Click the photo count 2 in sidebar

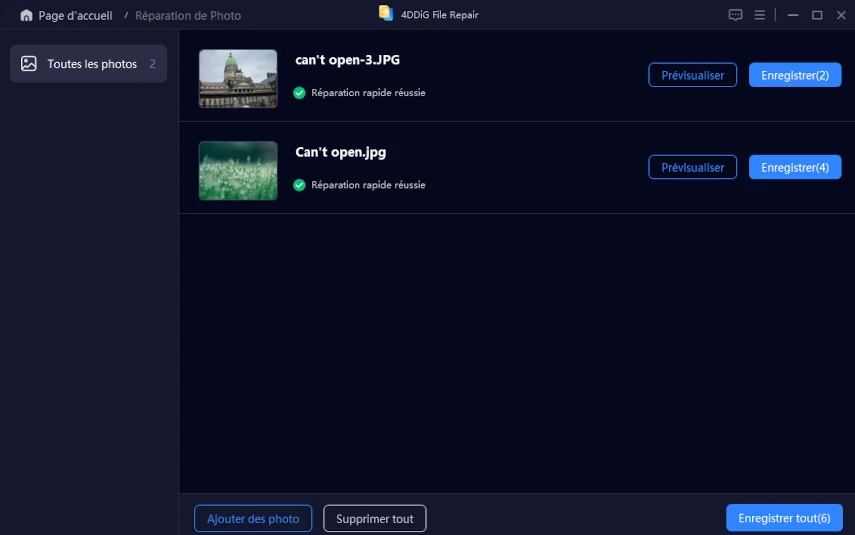[153, 64]
